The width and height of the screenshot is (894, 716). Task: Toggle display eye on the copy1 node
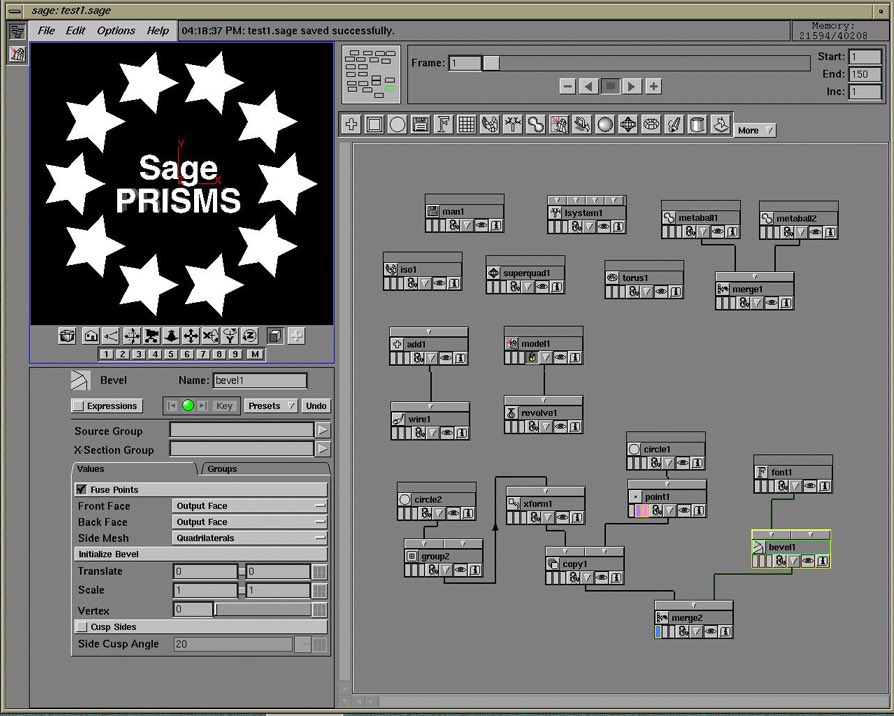click(601, 578)
